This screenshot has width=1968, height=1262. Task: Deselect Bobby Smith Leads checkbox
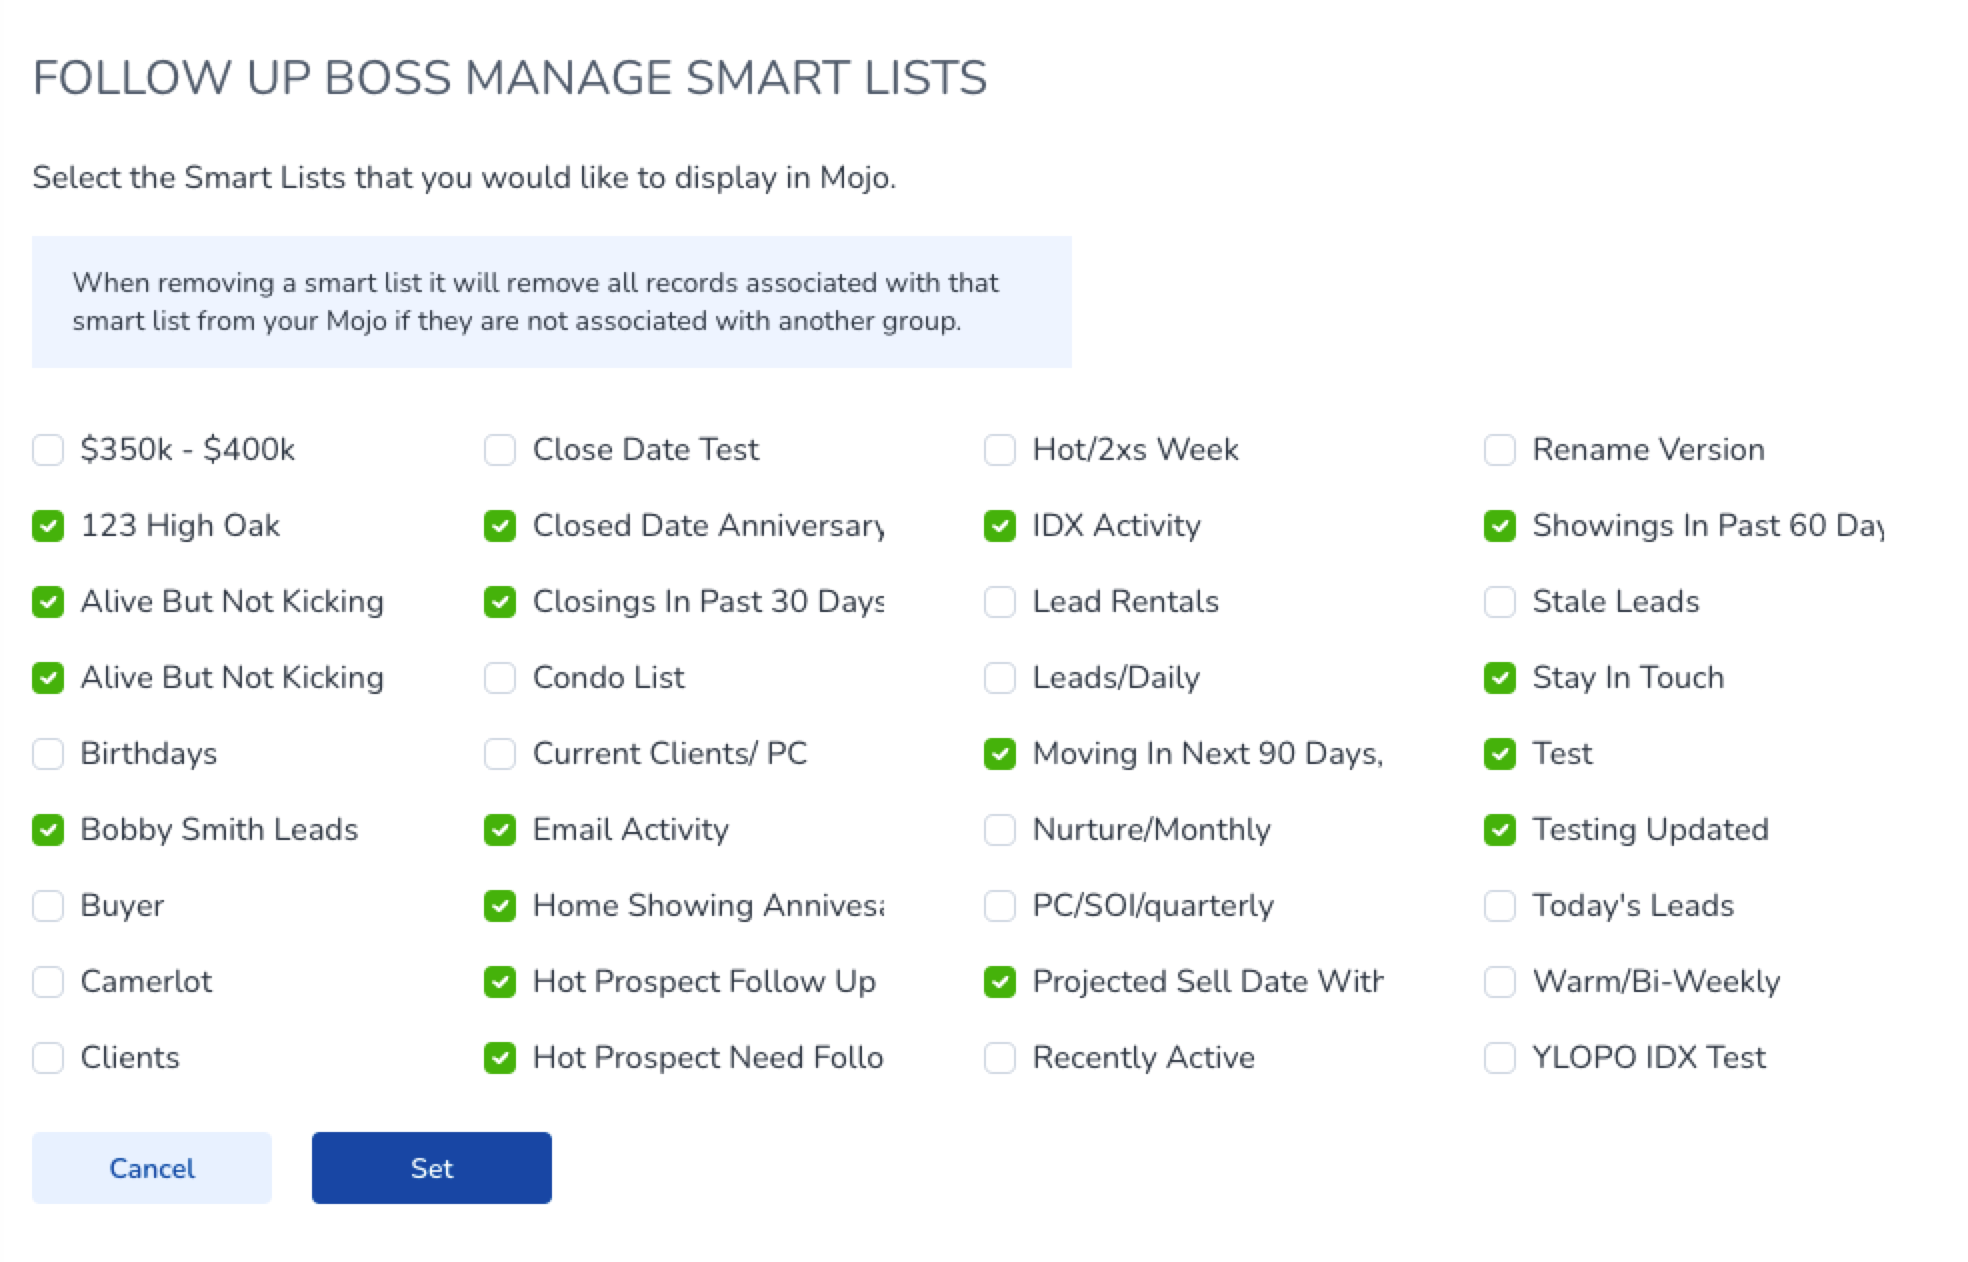pos(48,830)
